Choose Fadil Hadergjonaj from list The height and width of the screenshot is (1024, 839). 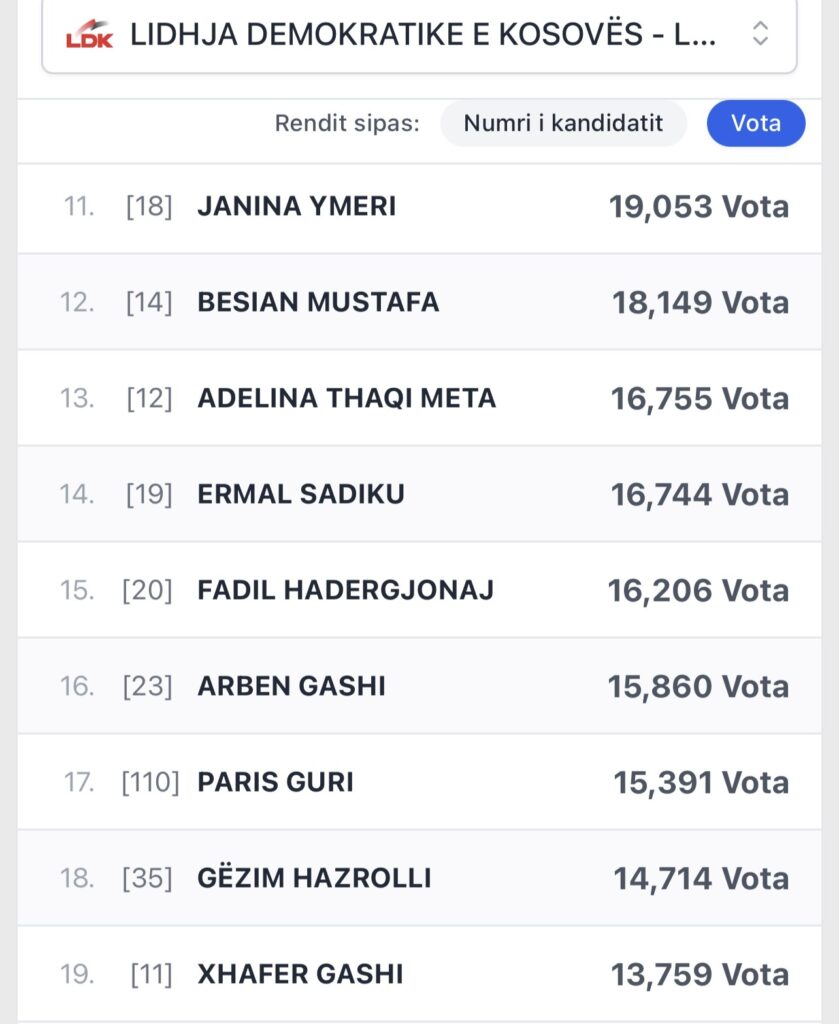(x=346, y=590)
